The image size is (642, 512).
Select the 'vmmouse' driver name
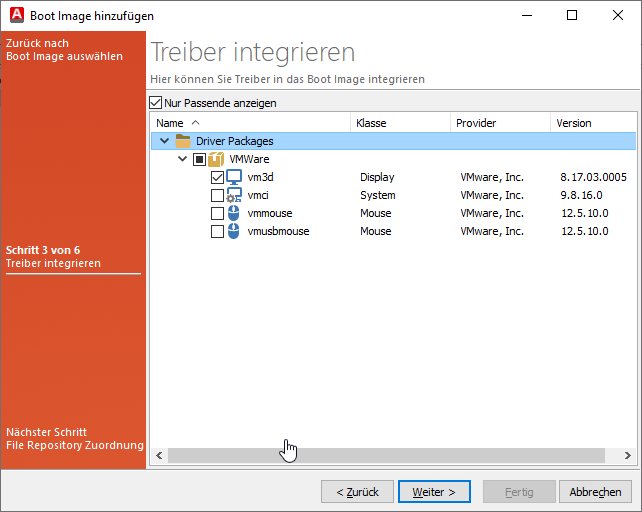[270, 213]
